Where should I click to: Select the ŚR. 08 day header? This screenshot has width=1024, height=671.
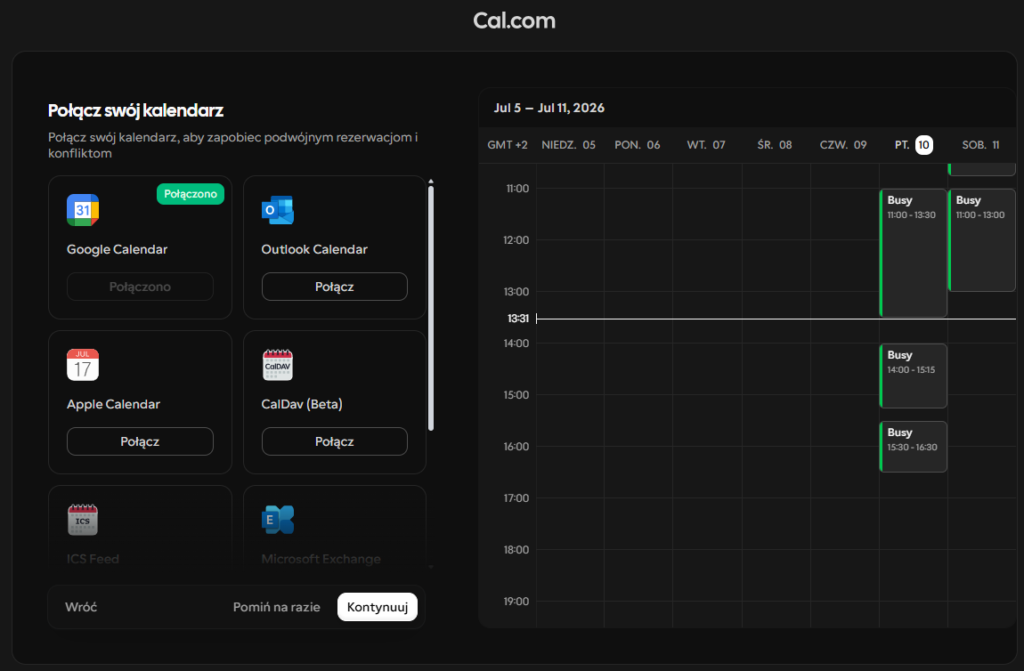click(x=775, y=145)
